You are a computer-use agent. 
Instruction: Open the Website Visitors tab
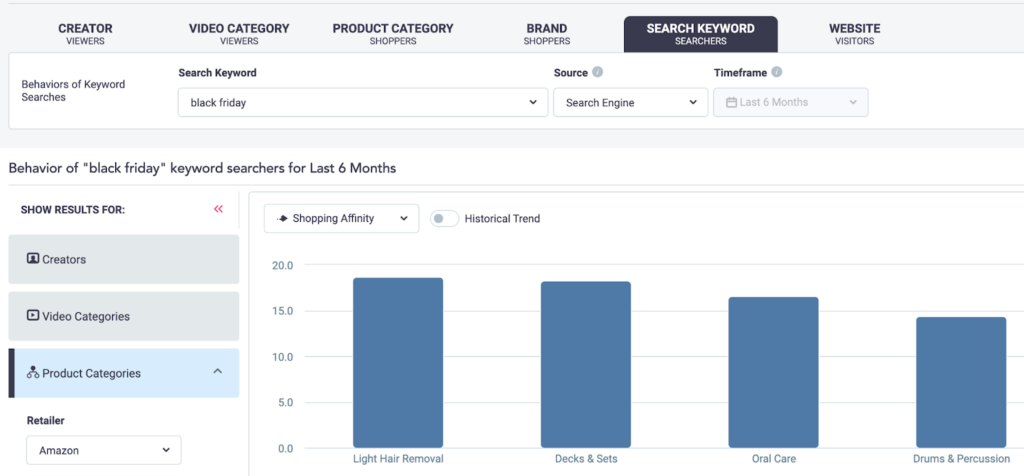tap(854, 34)
